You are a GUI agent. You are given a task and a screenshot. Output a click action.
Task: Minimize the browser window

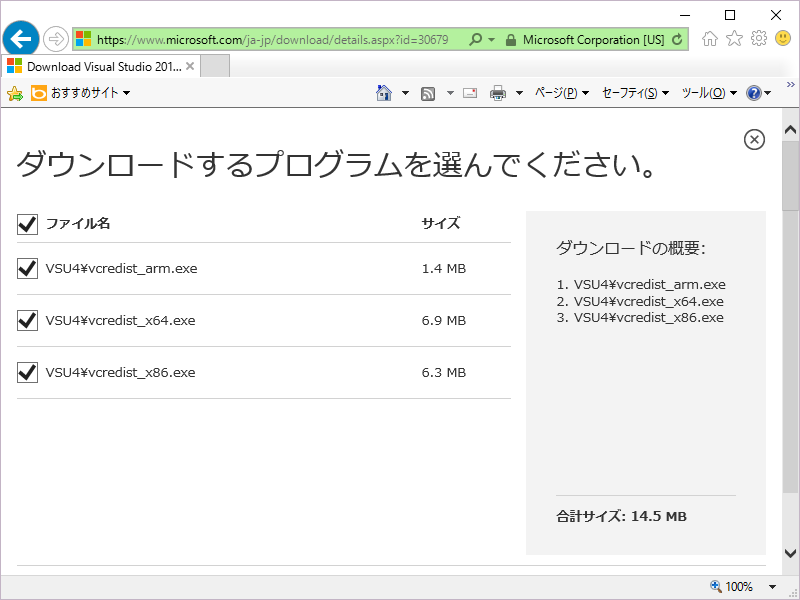coord(685,15)
